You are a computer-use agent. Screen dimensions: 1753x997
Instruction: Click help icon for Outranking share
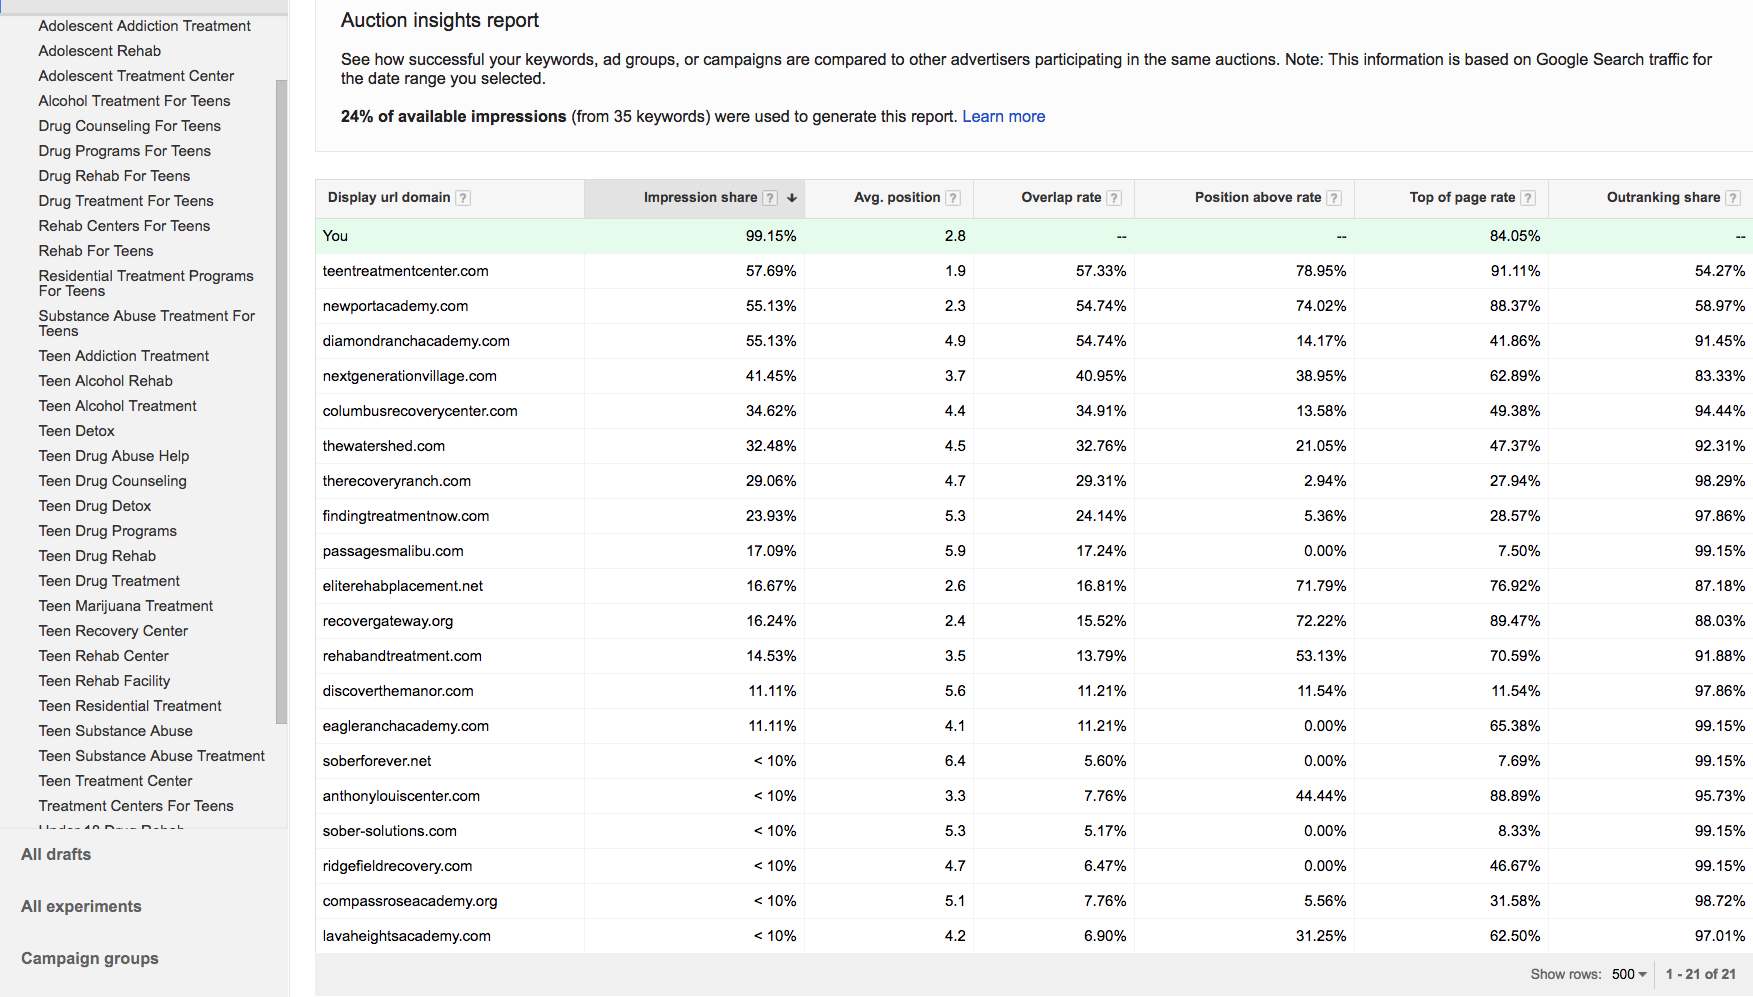coord(1733,198)
